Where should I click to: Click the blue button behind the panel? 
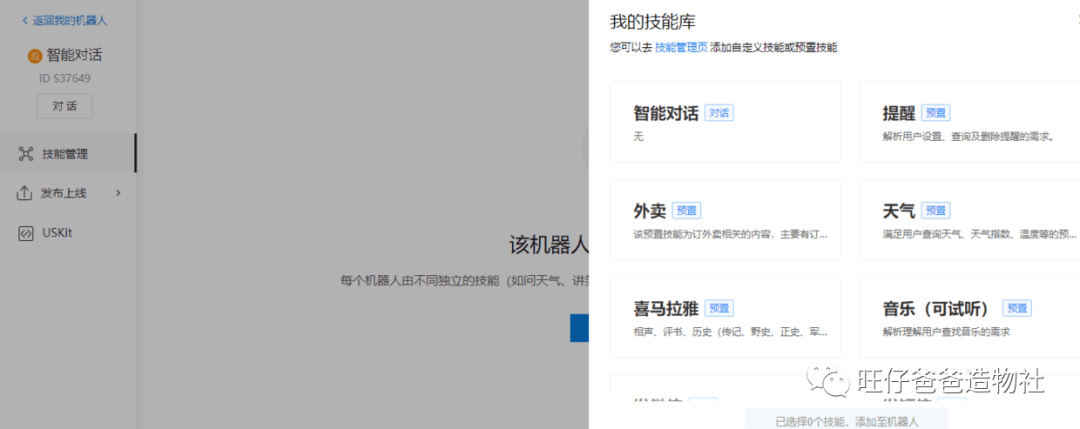click(579, 328)
